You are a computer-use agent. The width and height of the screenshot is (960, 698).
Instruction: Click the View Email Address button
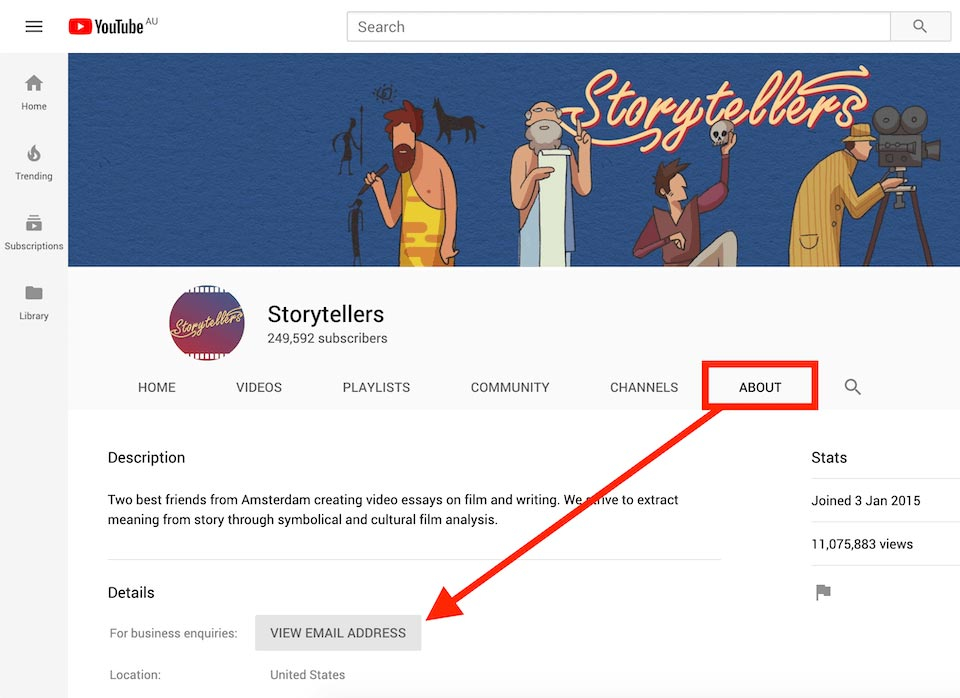pos(338,633)
